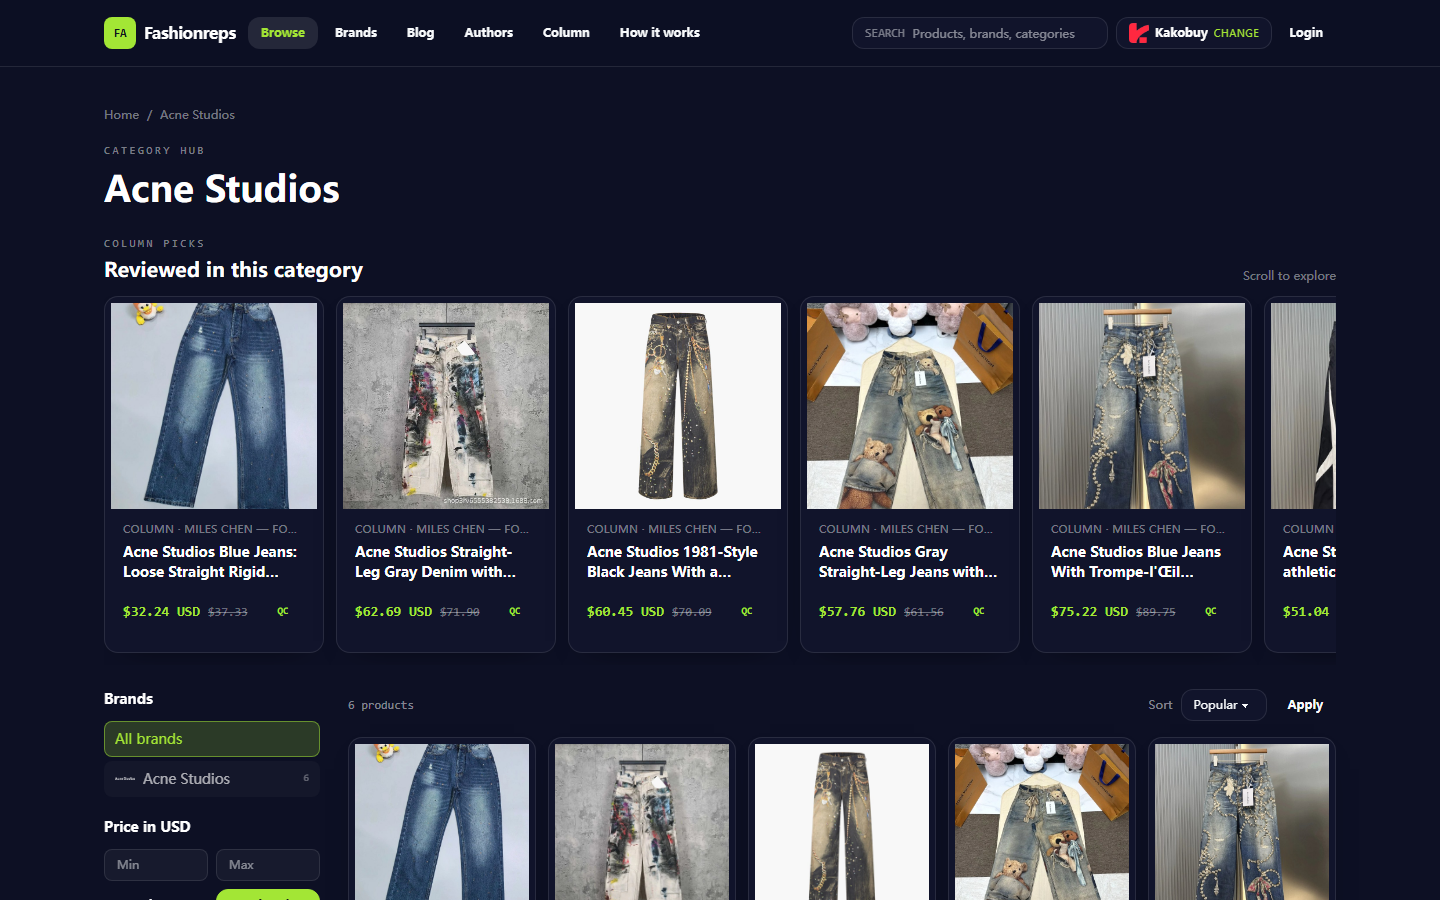Focus the Min price input field
Image resolution: width=1440 pixels, height=900 pixels.
(156, 865)
